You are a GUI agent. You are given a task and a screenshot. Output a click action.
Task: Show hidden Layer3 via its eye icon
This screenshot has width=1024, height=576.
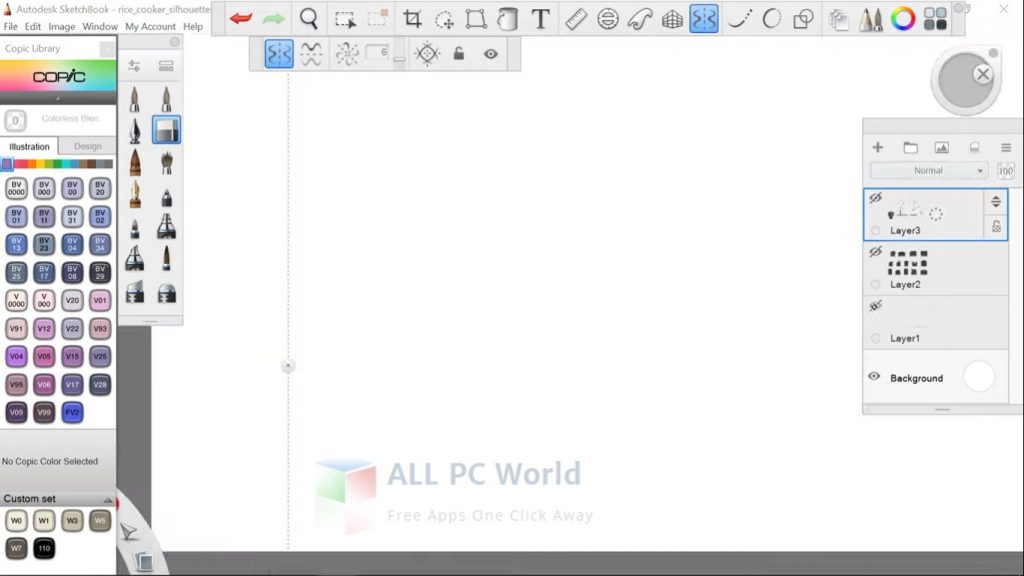[875, 197]
